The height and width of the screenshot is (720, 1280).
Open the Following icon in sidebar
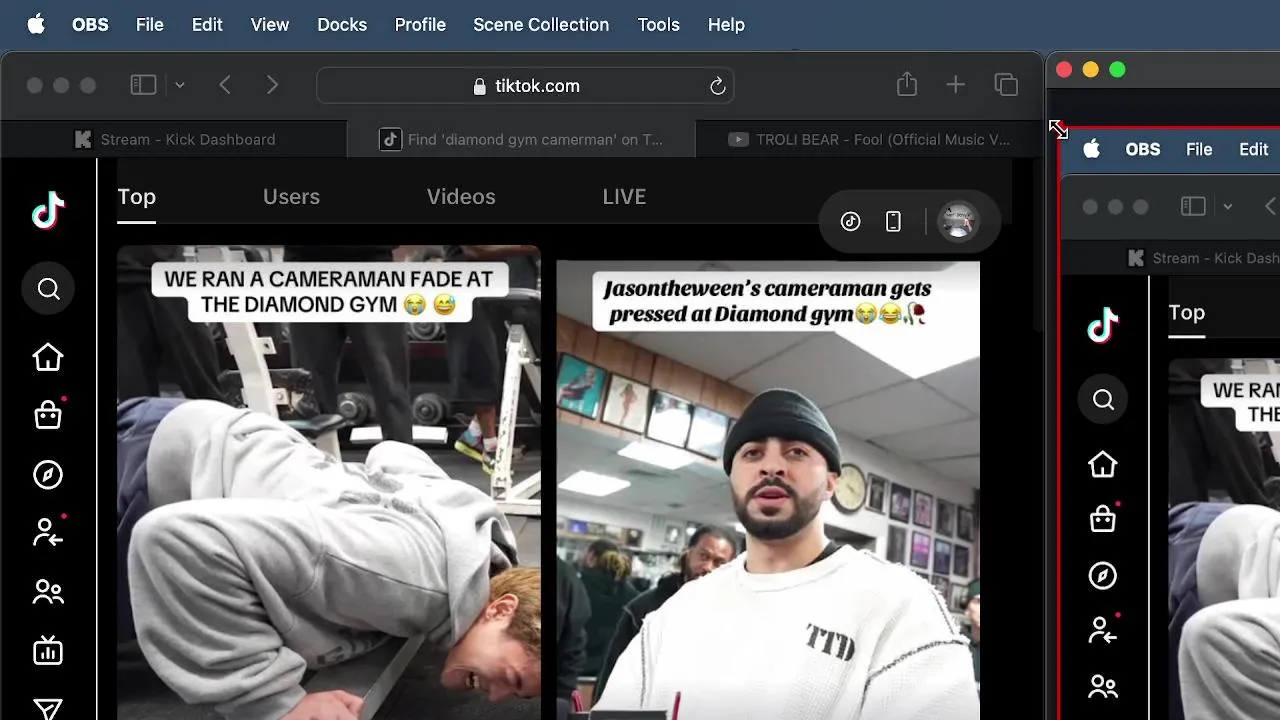pos(48,533)
